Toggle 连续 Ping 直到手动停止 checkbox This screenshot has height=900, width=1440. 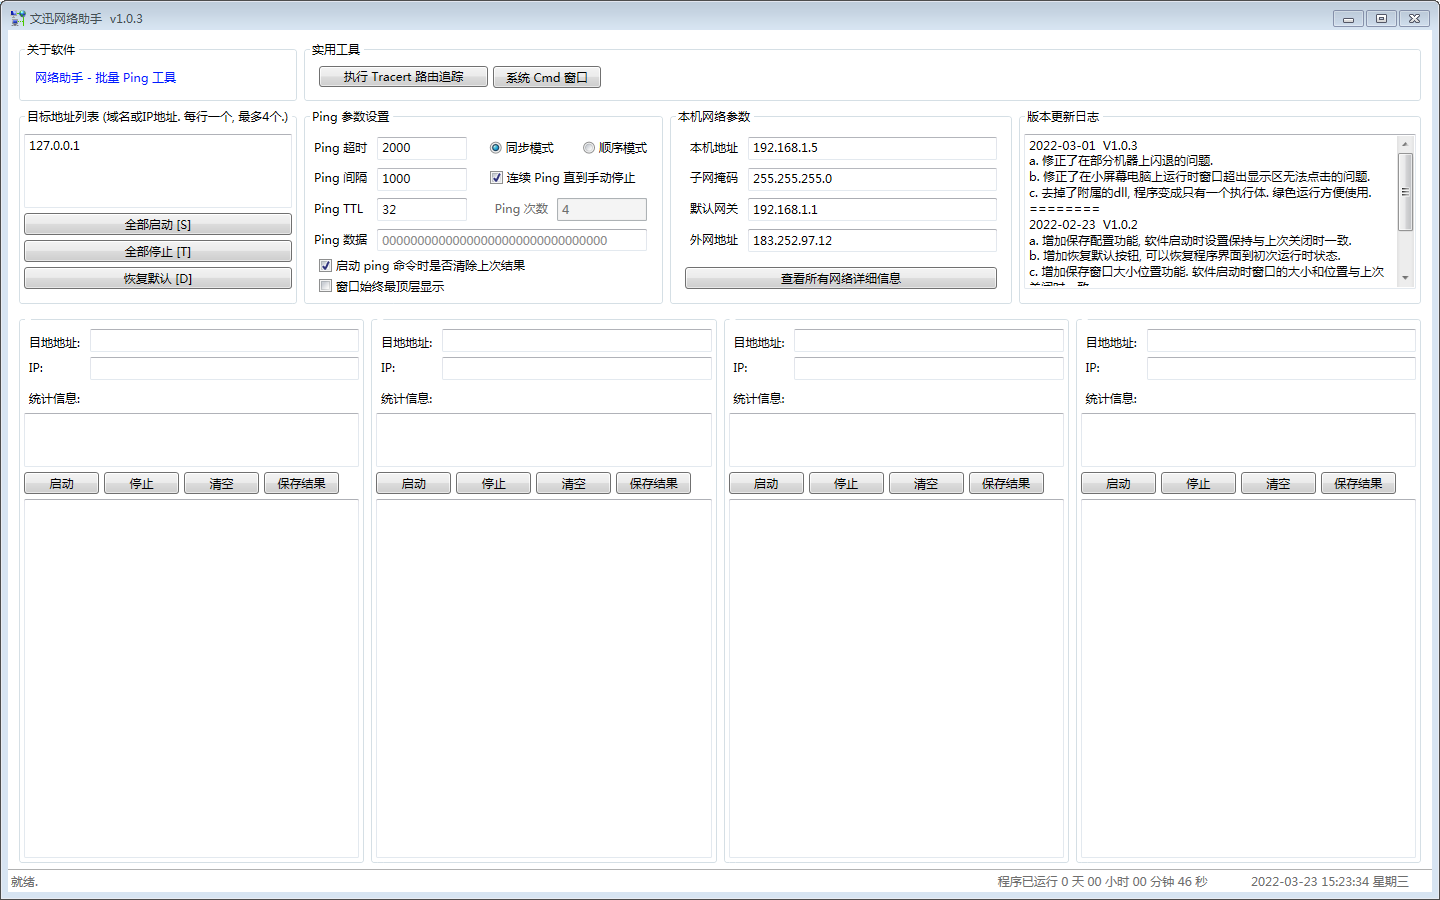pyautogui.click(x=496, y=178)
